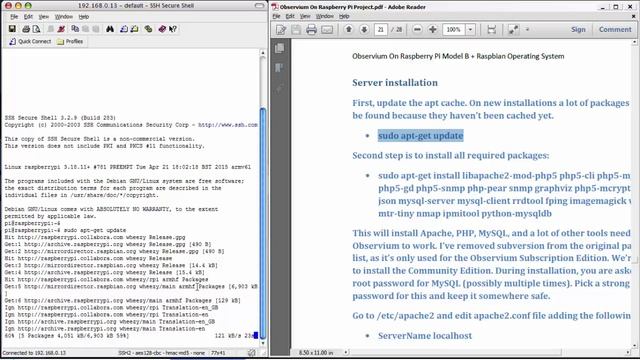This screenshot has width=640, height=360.
Task: Open the Settings icon in SSH toolbar
Action: coord(148,29)
